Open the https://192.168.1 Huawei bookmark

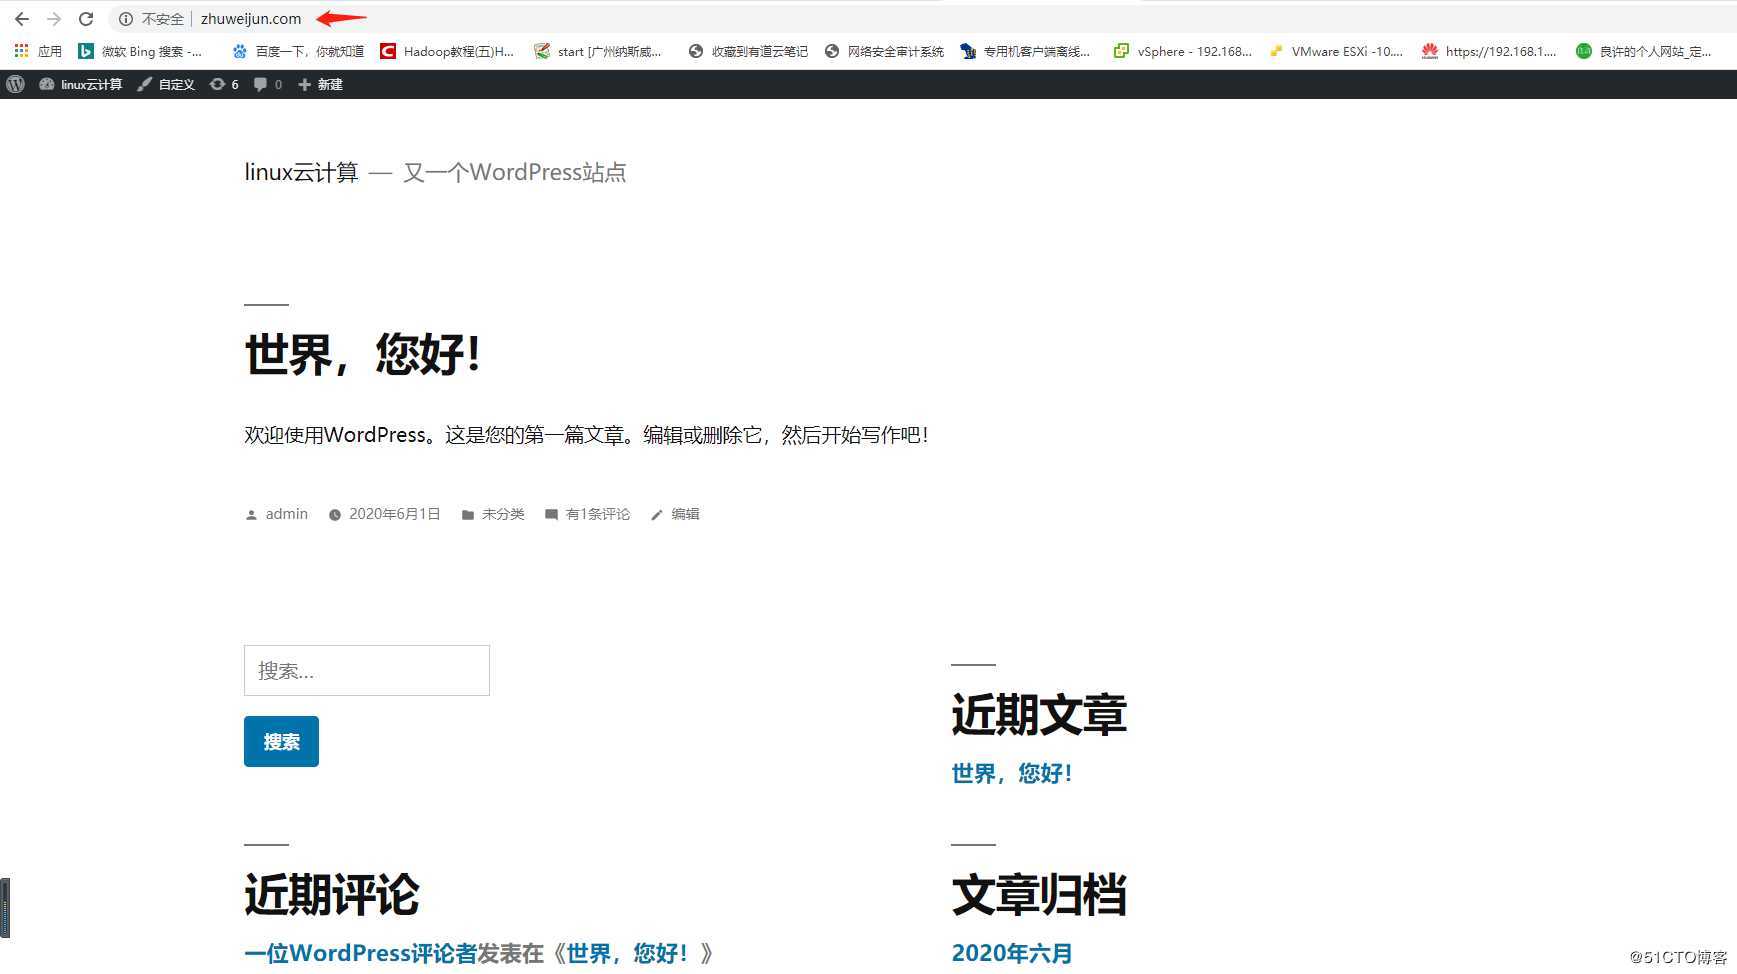pos(1490,51)
